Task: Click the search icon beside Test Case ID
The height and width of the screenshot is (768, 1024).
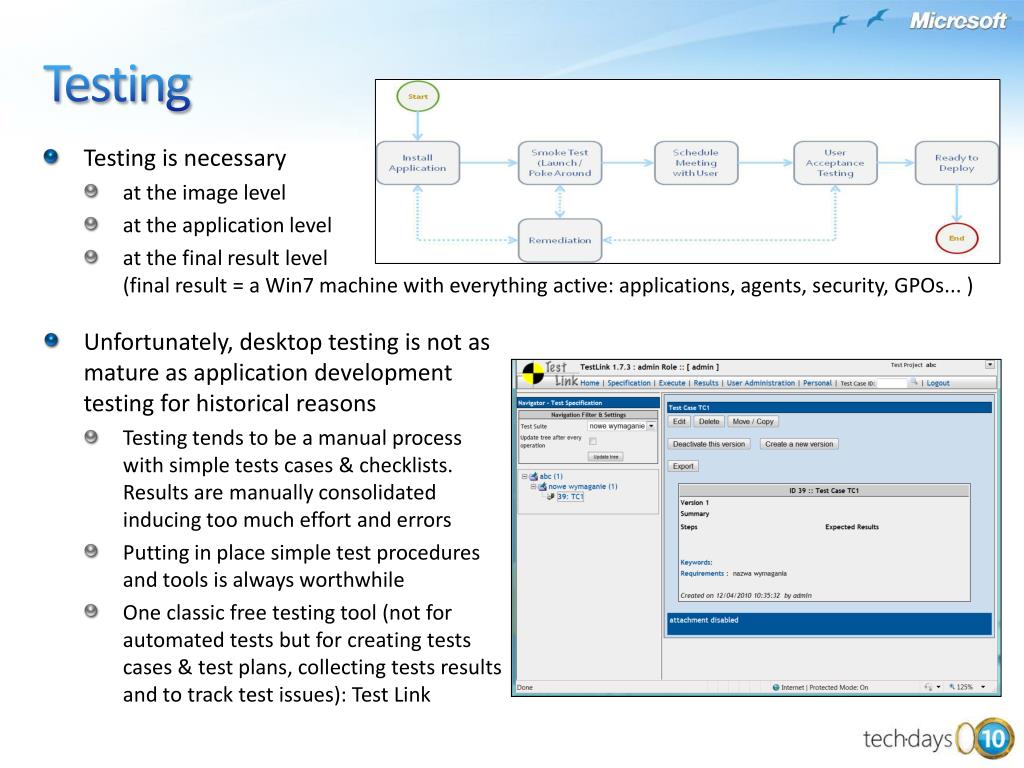Action: pyautogui.click(x=914, y=383)
